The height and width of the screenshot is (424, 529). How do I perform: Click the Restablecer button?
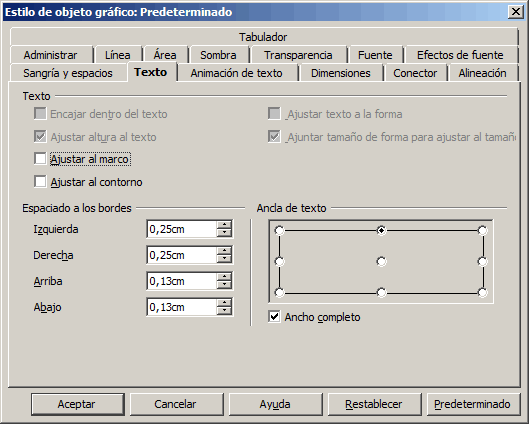(x=374, y=404)
